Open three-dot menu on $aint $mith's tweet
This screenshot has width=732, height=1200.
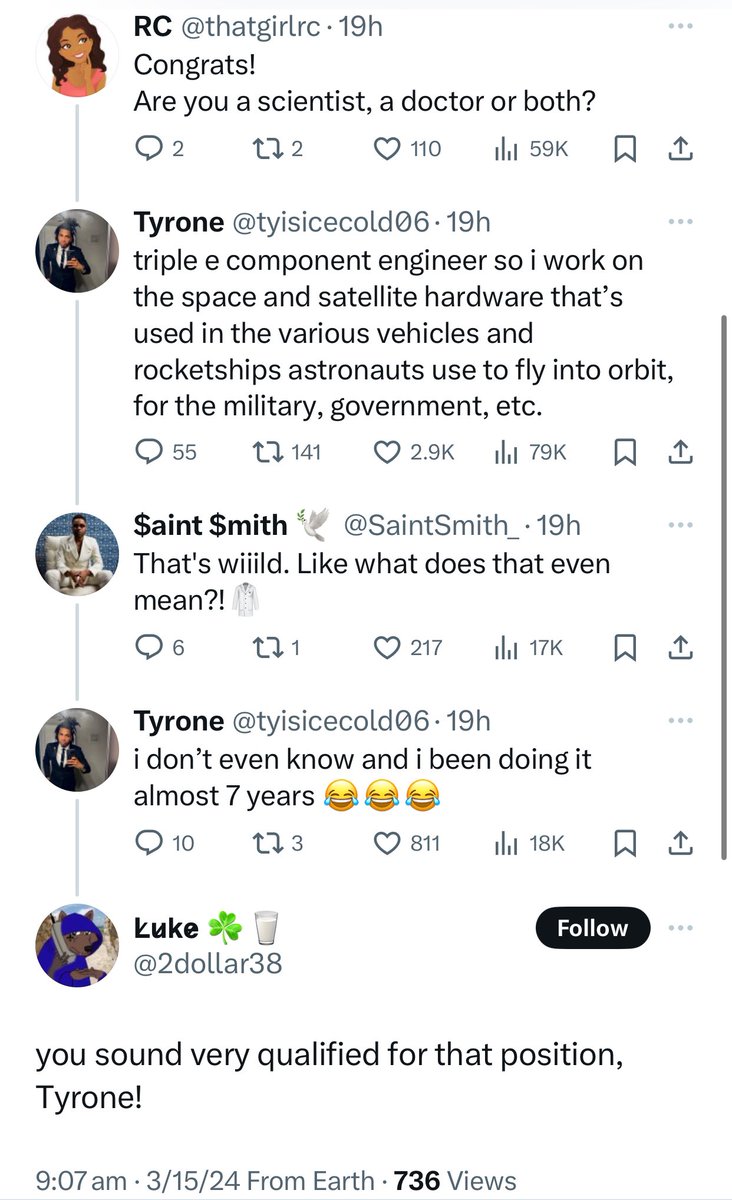(x=680, y=524)
